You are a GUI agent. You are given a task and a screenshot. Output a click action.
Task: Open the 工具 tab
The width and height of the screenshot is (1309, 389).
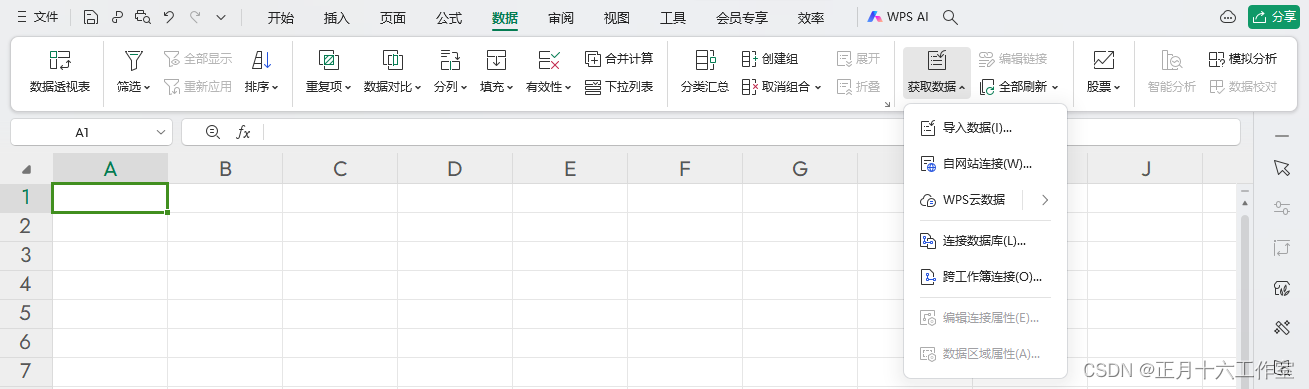(673, 18)
